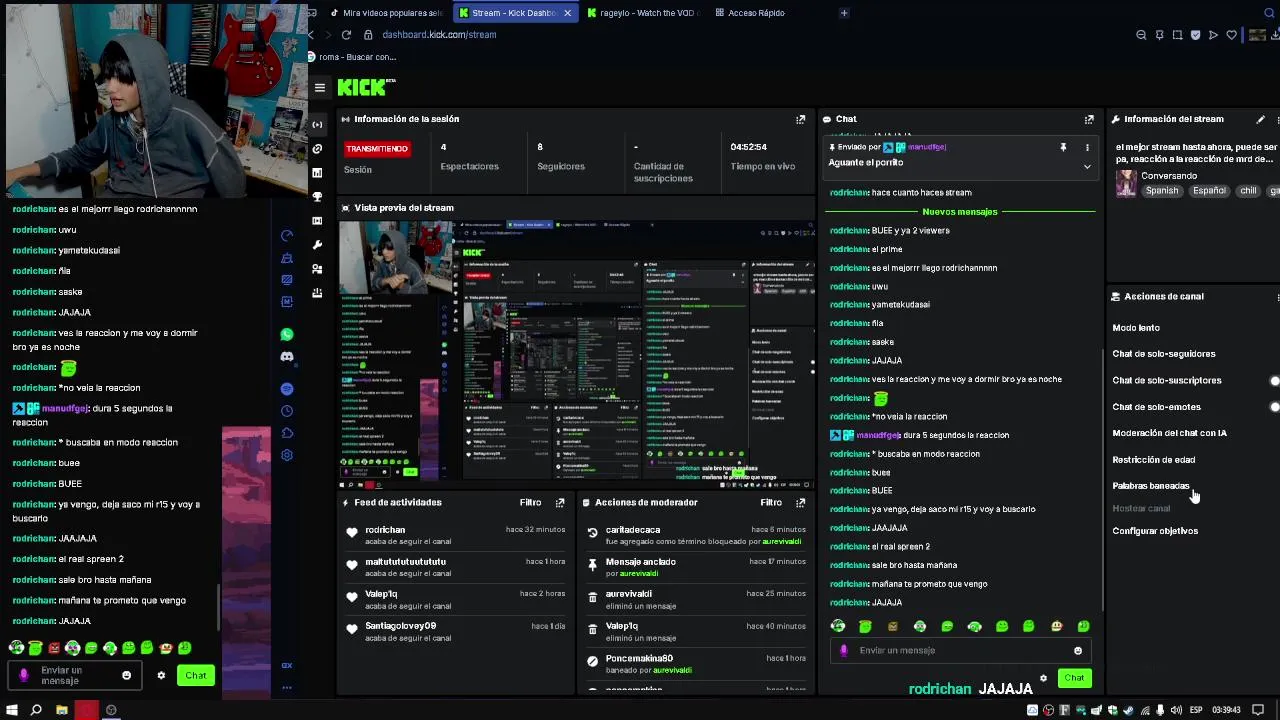The width and height of the screenshot is (1280, 720).
Task: Open the hamburger menu beside the Kick logo
Action: click(320, 88)
